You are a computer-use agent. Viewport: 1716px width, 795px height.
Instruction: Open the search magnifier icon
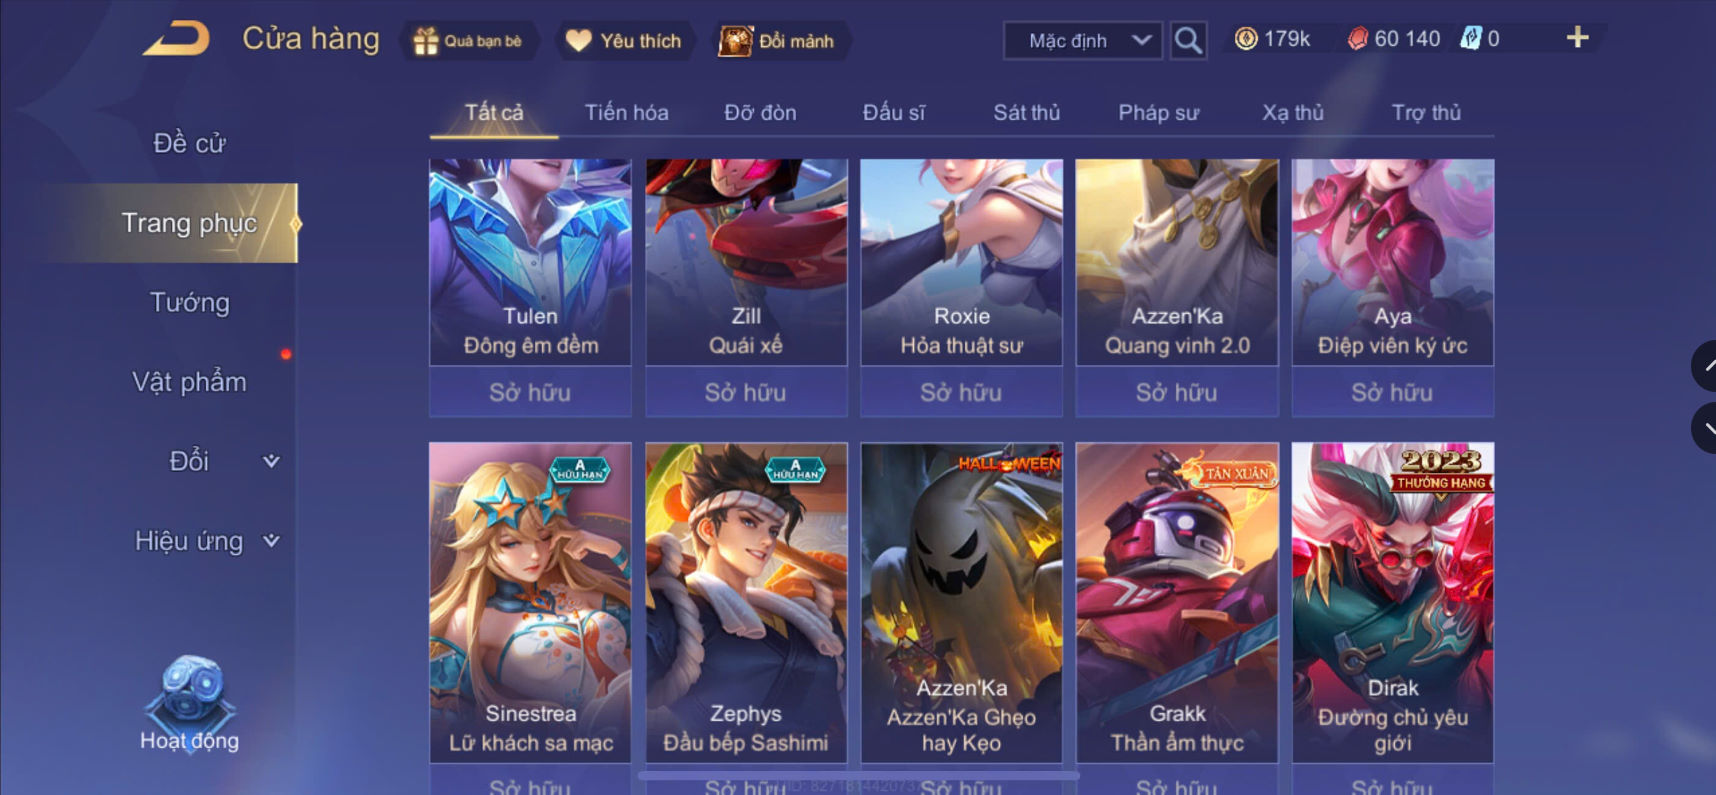click(1188, 40)
